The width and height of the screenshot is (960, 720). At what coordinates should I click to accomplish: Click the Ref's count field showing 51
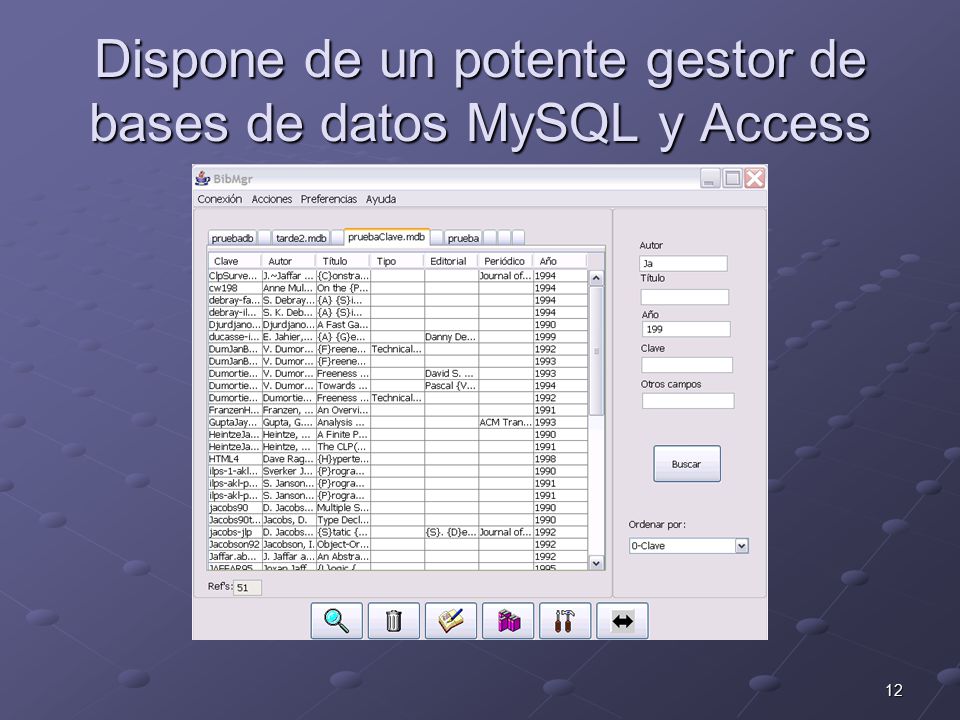247,588
